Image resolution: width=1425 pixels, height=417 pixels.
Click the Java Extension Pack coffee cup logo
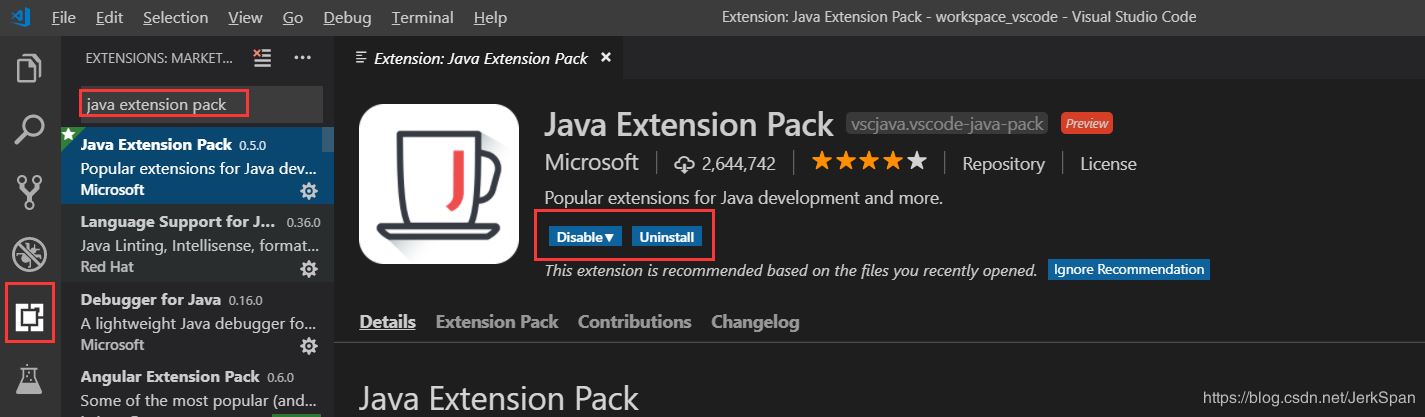[438, 184]
